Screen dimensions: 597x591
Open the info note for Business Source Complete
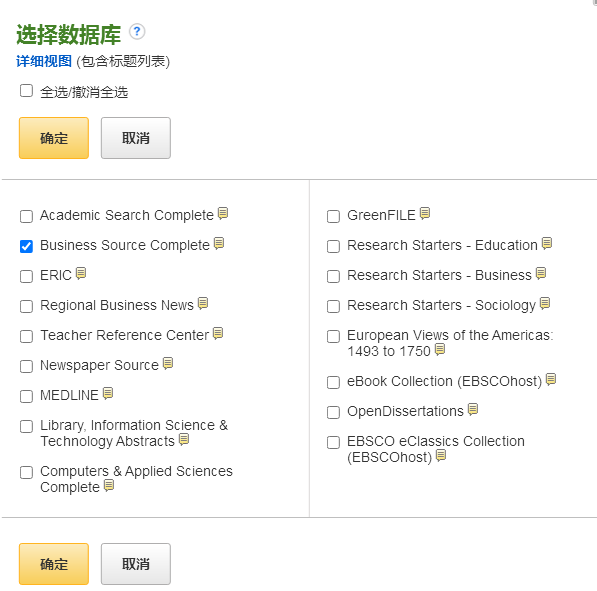click(219, 243)
